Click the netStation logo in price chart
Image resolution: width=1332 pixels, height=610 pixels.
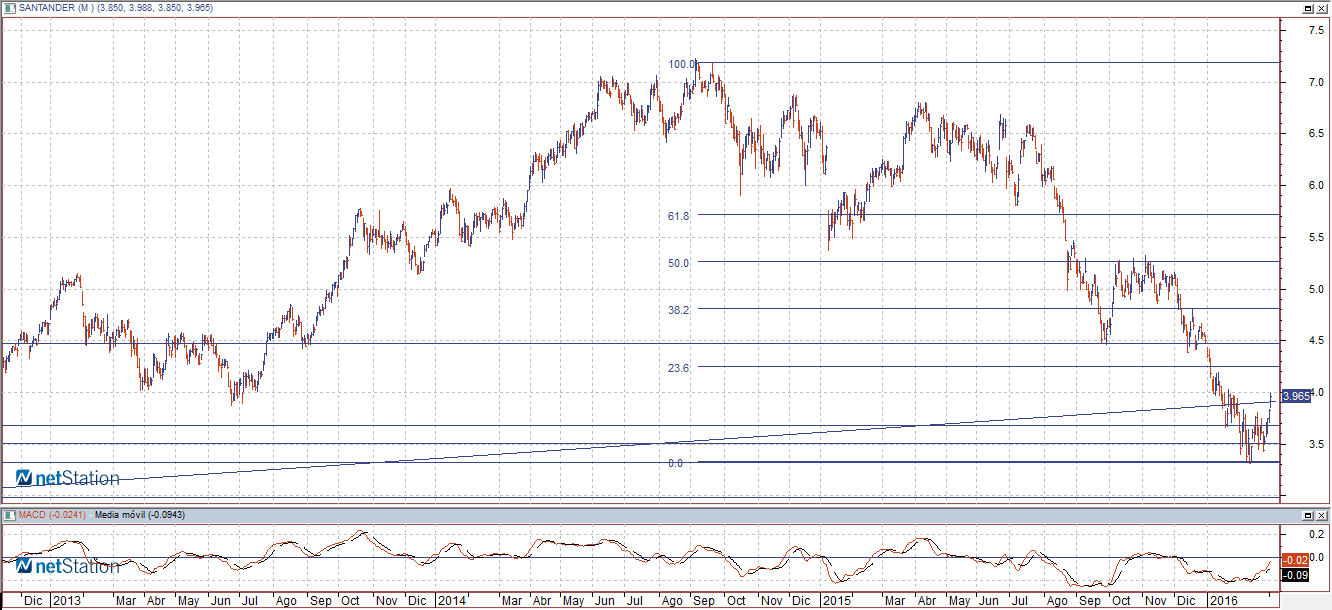coord(67,478)
